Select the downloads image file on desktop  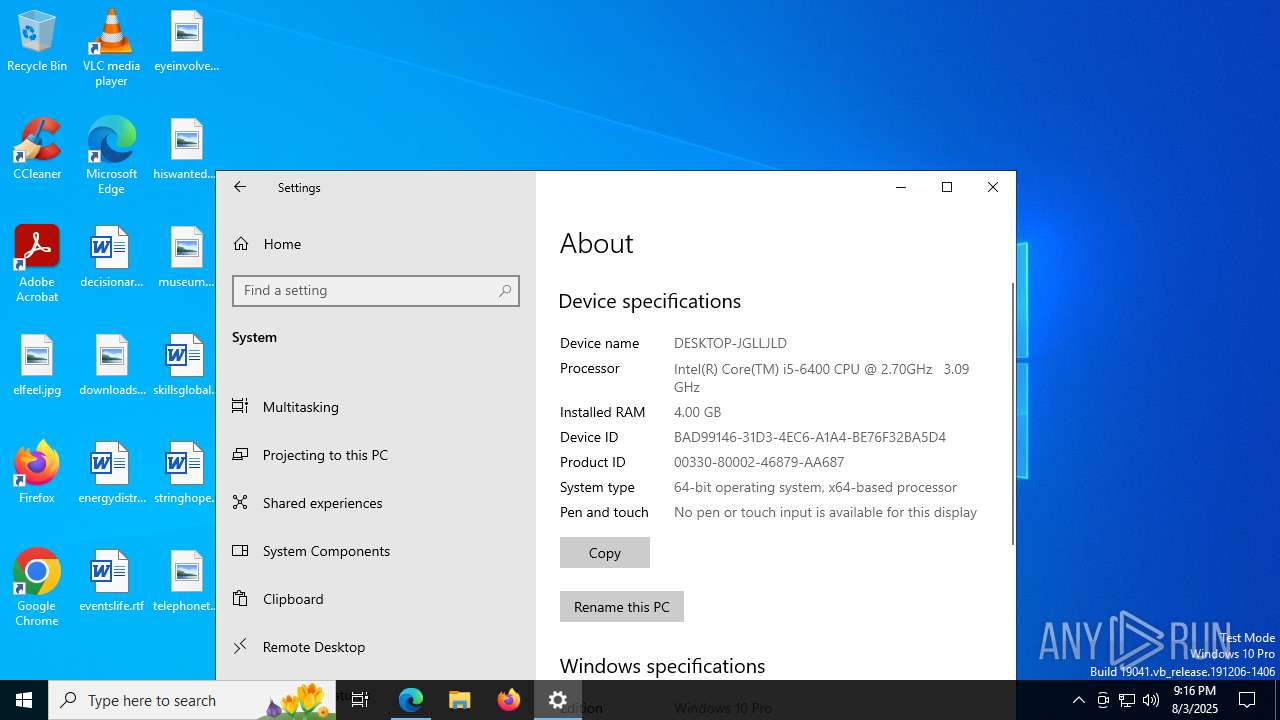[x=111, y=365]
